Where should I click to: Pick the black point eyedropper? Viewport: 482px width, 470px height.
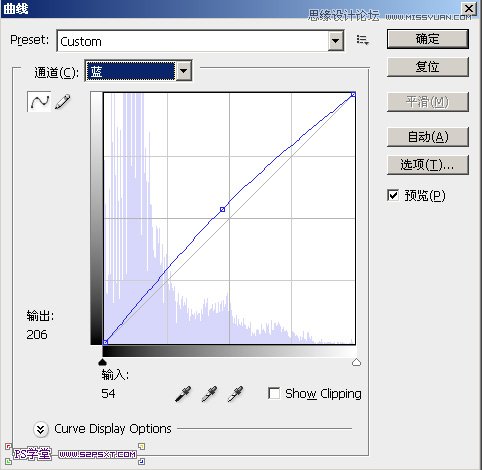(183, 394)
